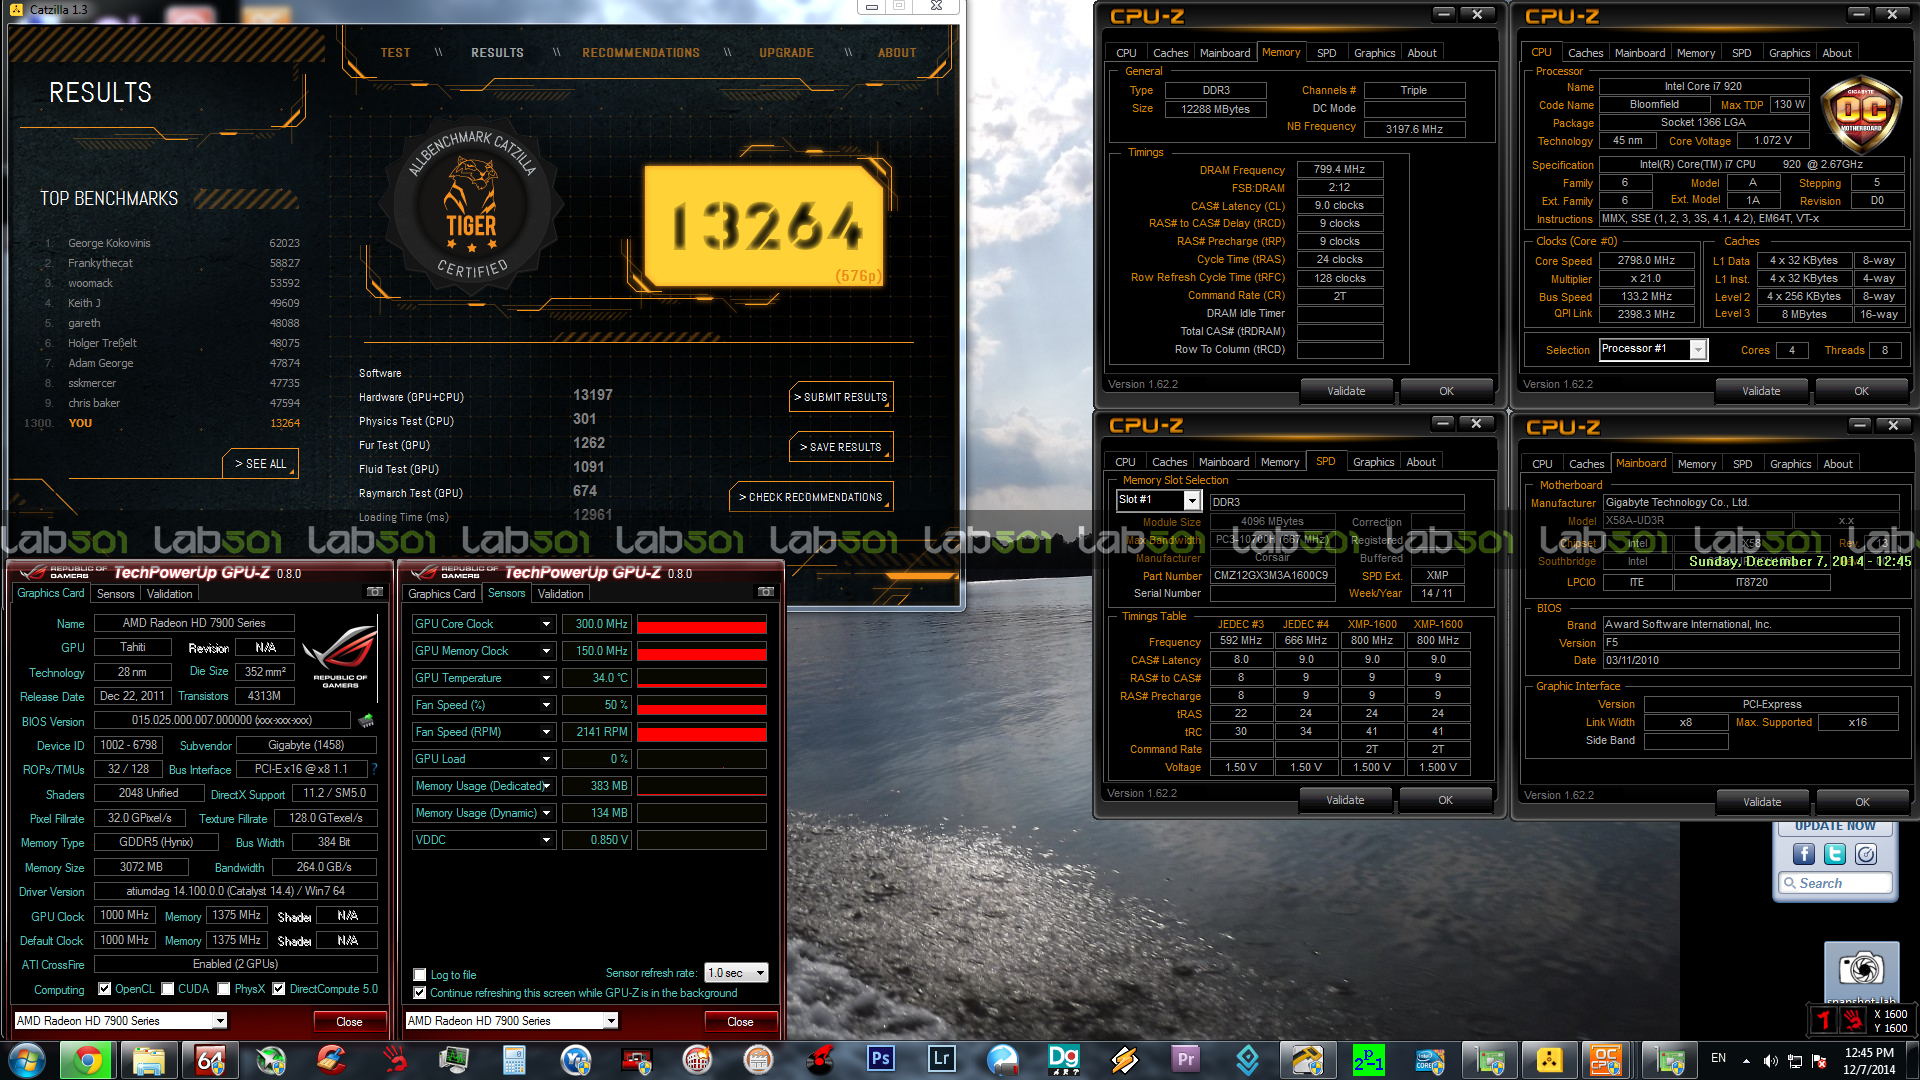The height and width of the screenshot is (1080, 1920).
Task: Open the red hand Bloody icon in taskbar
Action: 393,1059
